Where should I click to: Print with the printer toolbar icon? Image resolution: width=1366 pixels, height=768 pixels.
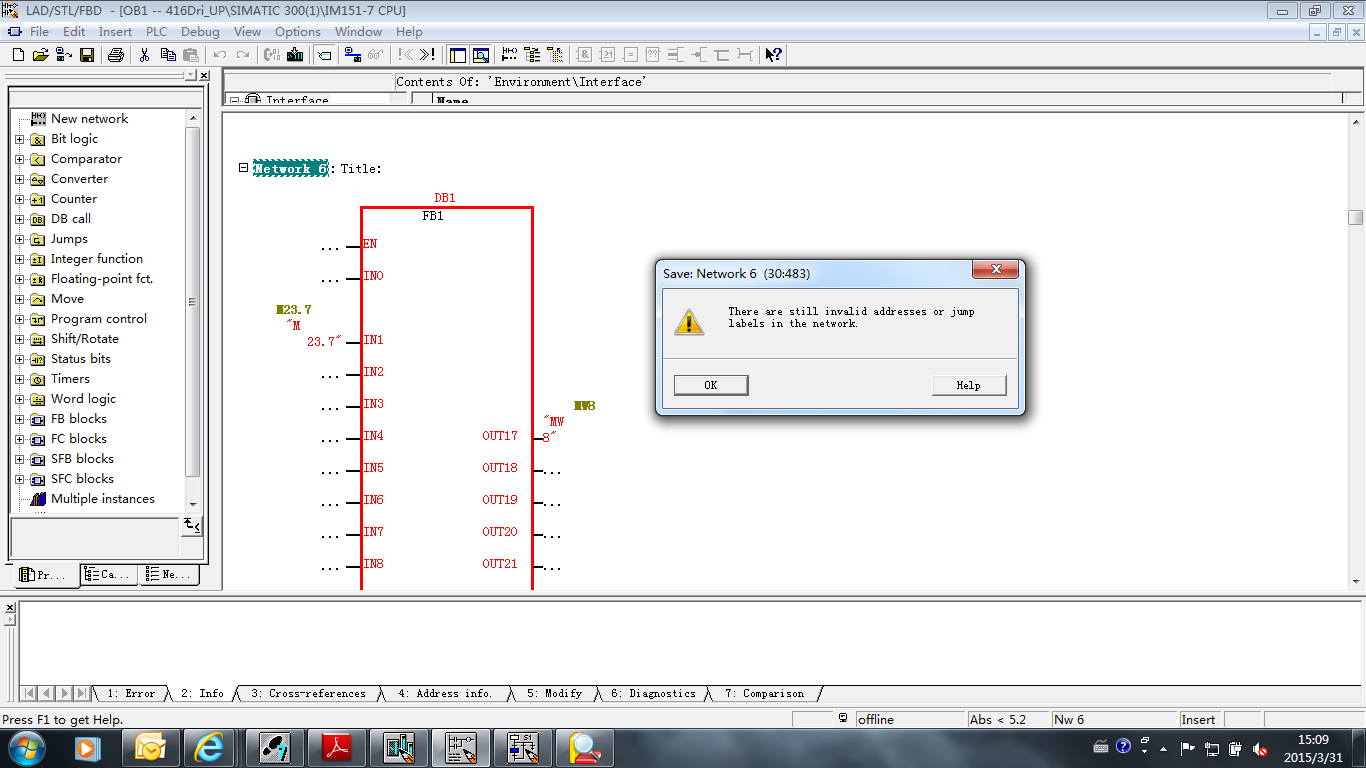(116, 55)
